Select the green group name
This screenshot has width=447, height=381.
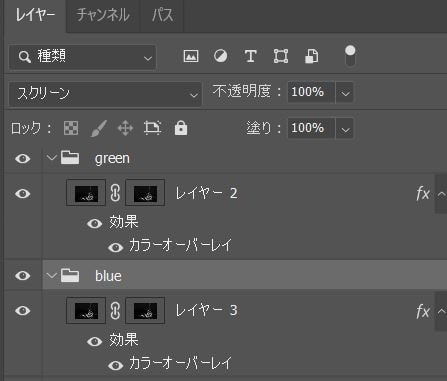coord(112,159)
